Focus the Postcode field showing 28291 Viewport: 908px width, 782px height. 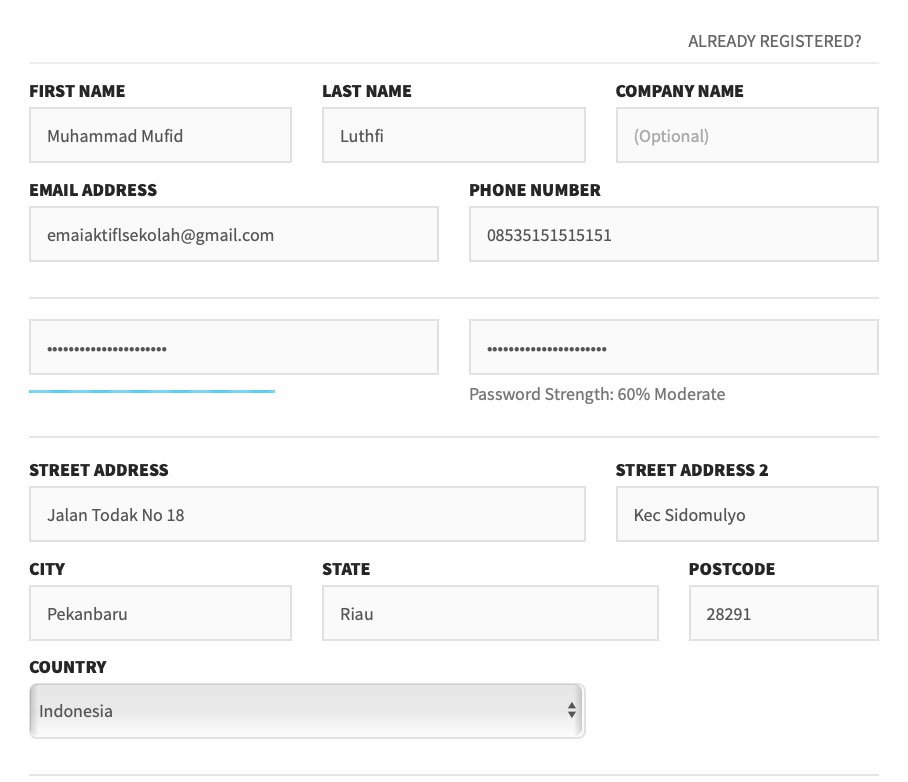tap(783, 613)
